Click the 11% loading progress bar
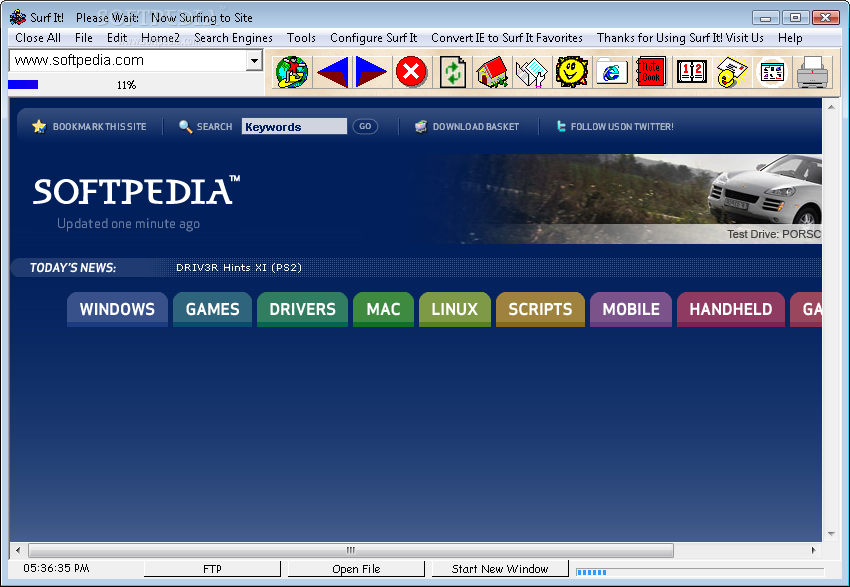850x587 pixels. pyautogui.click(x=136, y=85)
